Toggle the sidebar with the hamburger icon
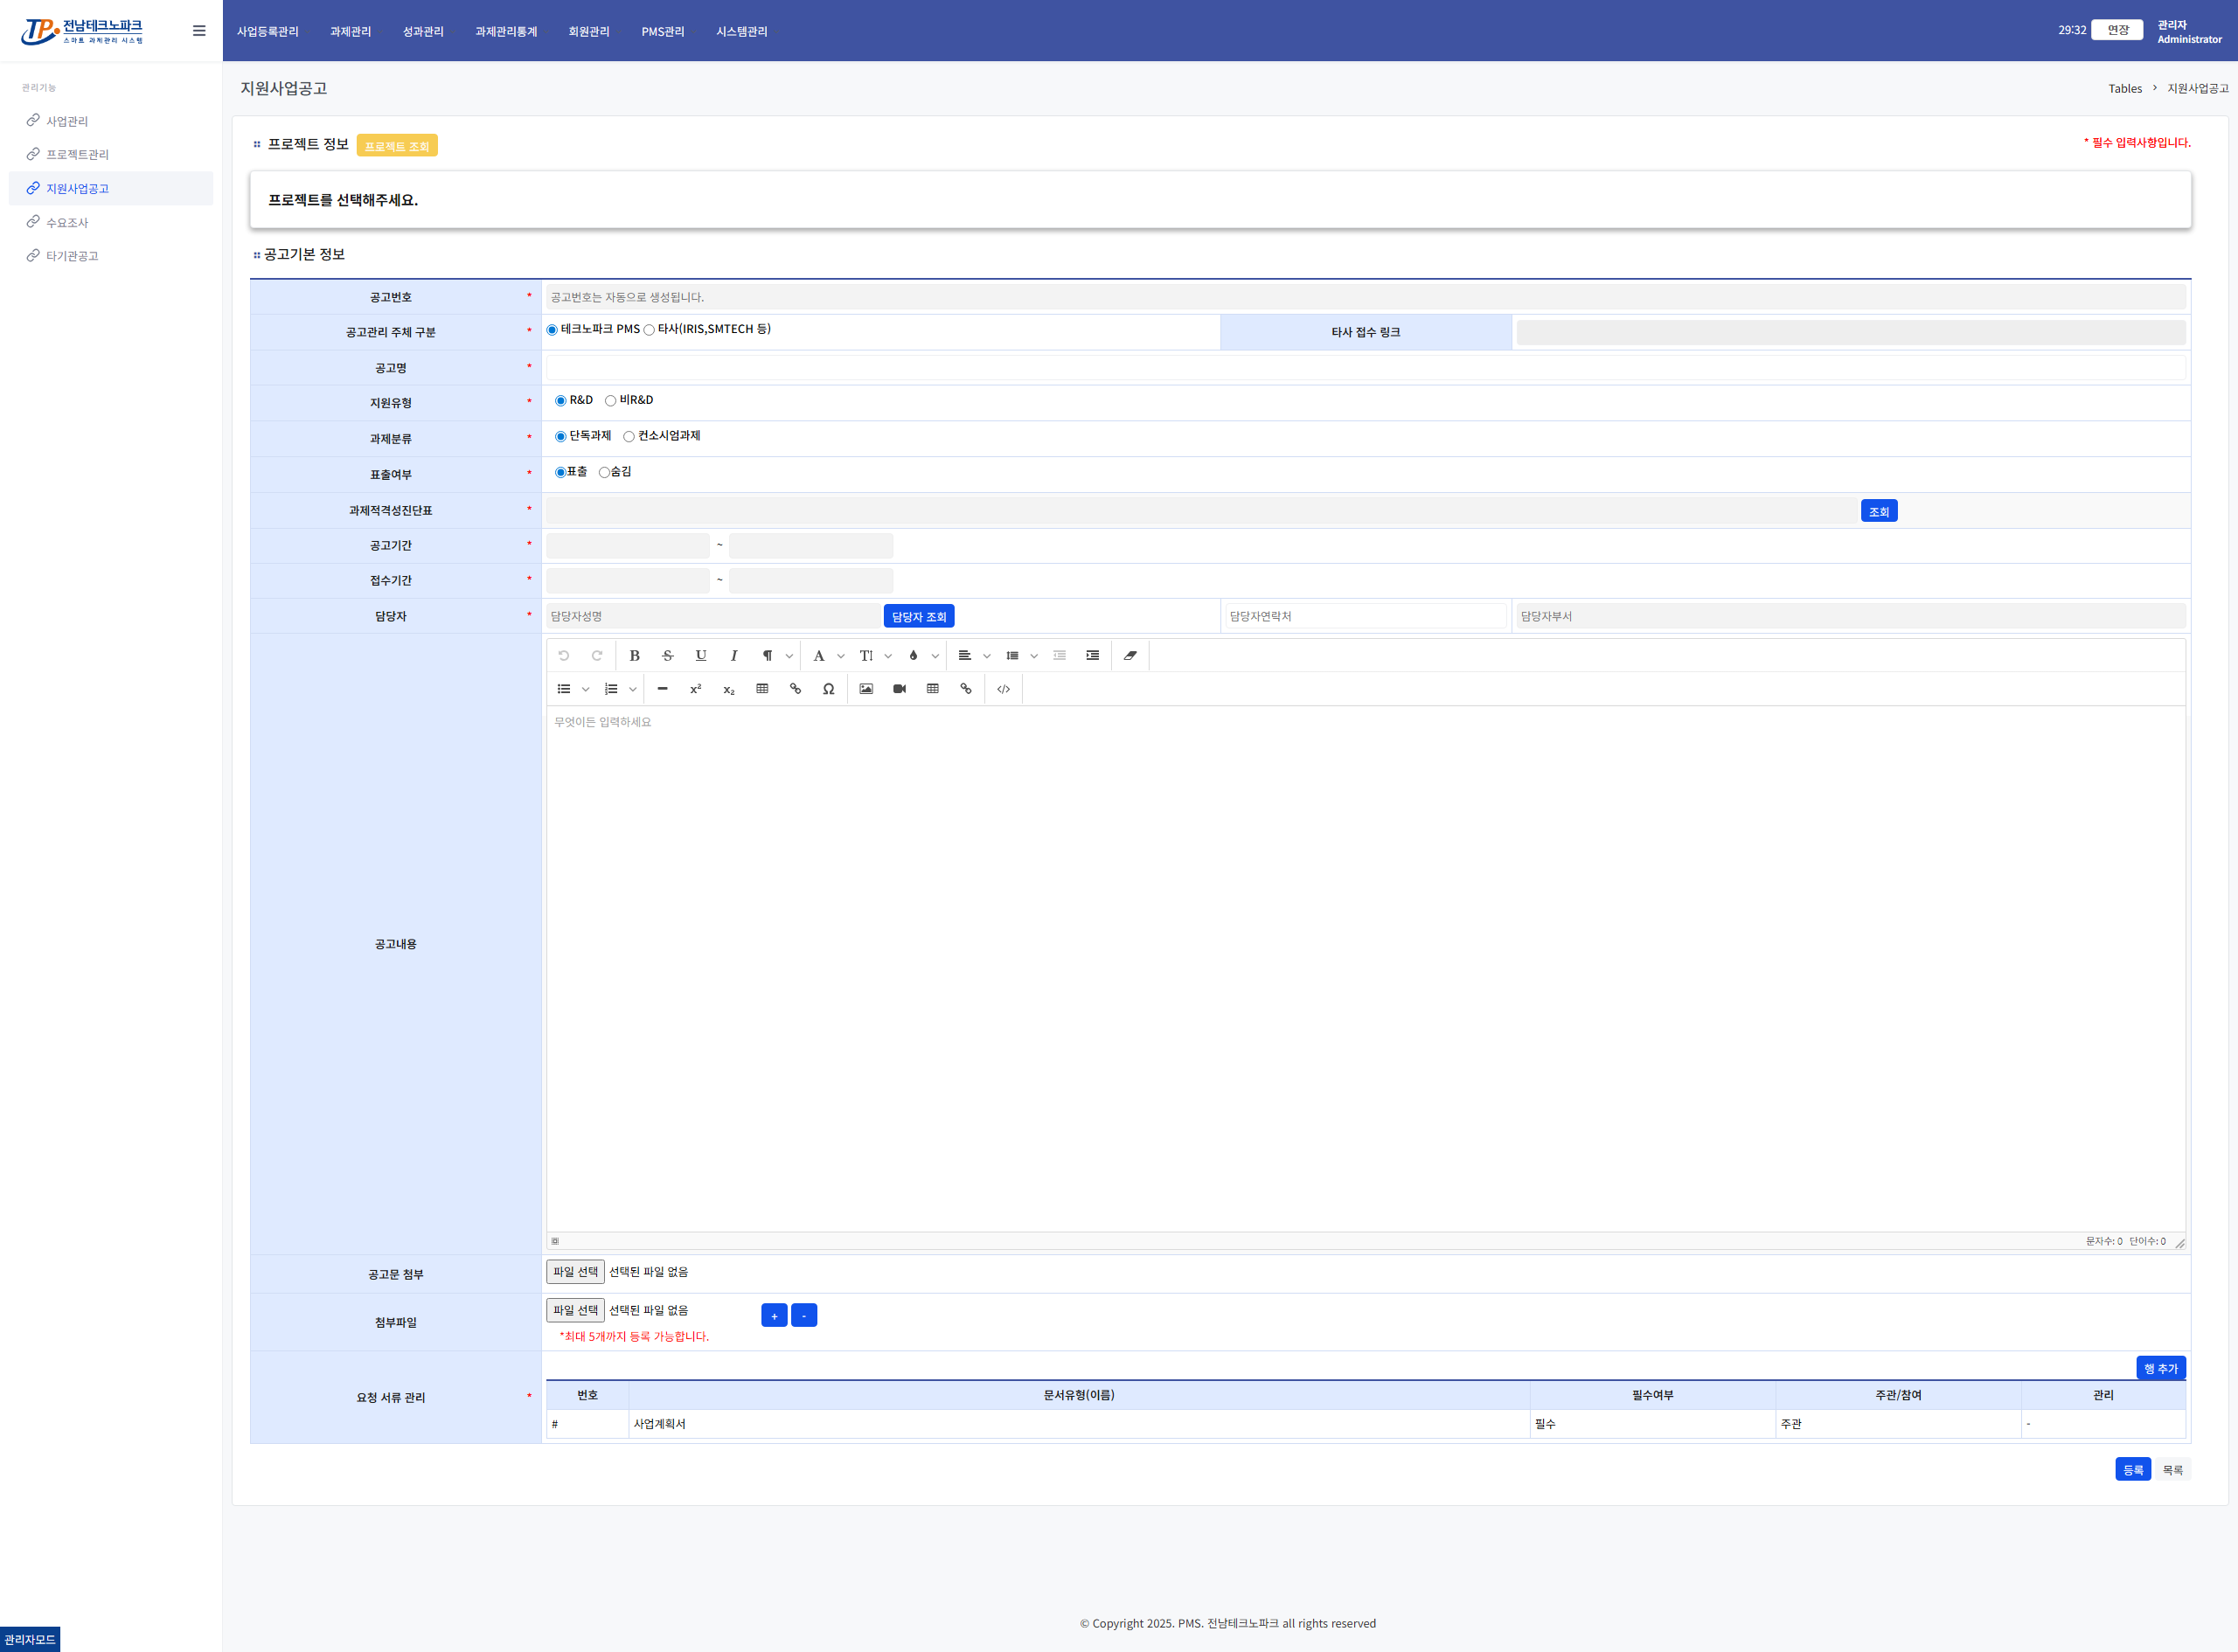This screenshot has height=1652, width=2238. tap(199, 31)
